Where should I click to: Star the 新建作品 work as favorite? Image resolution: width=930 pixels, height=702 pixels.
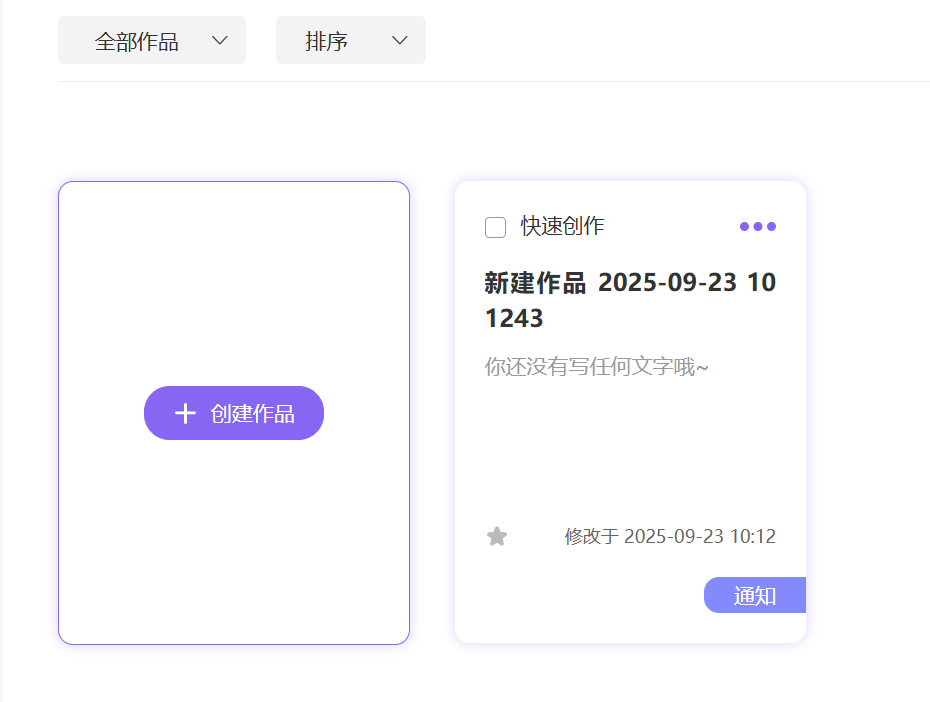click(497, 537)
